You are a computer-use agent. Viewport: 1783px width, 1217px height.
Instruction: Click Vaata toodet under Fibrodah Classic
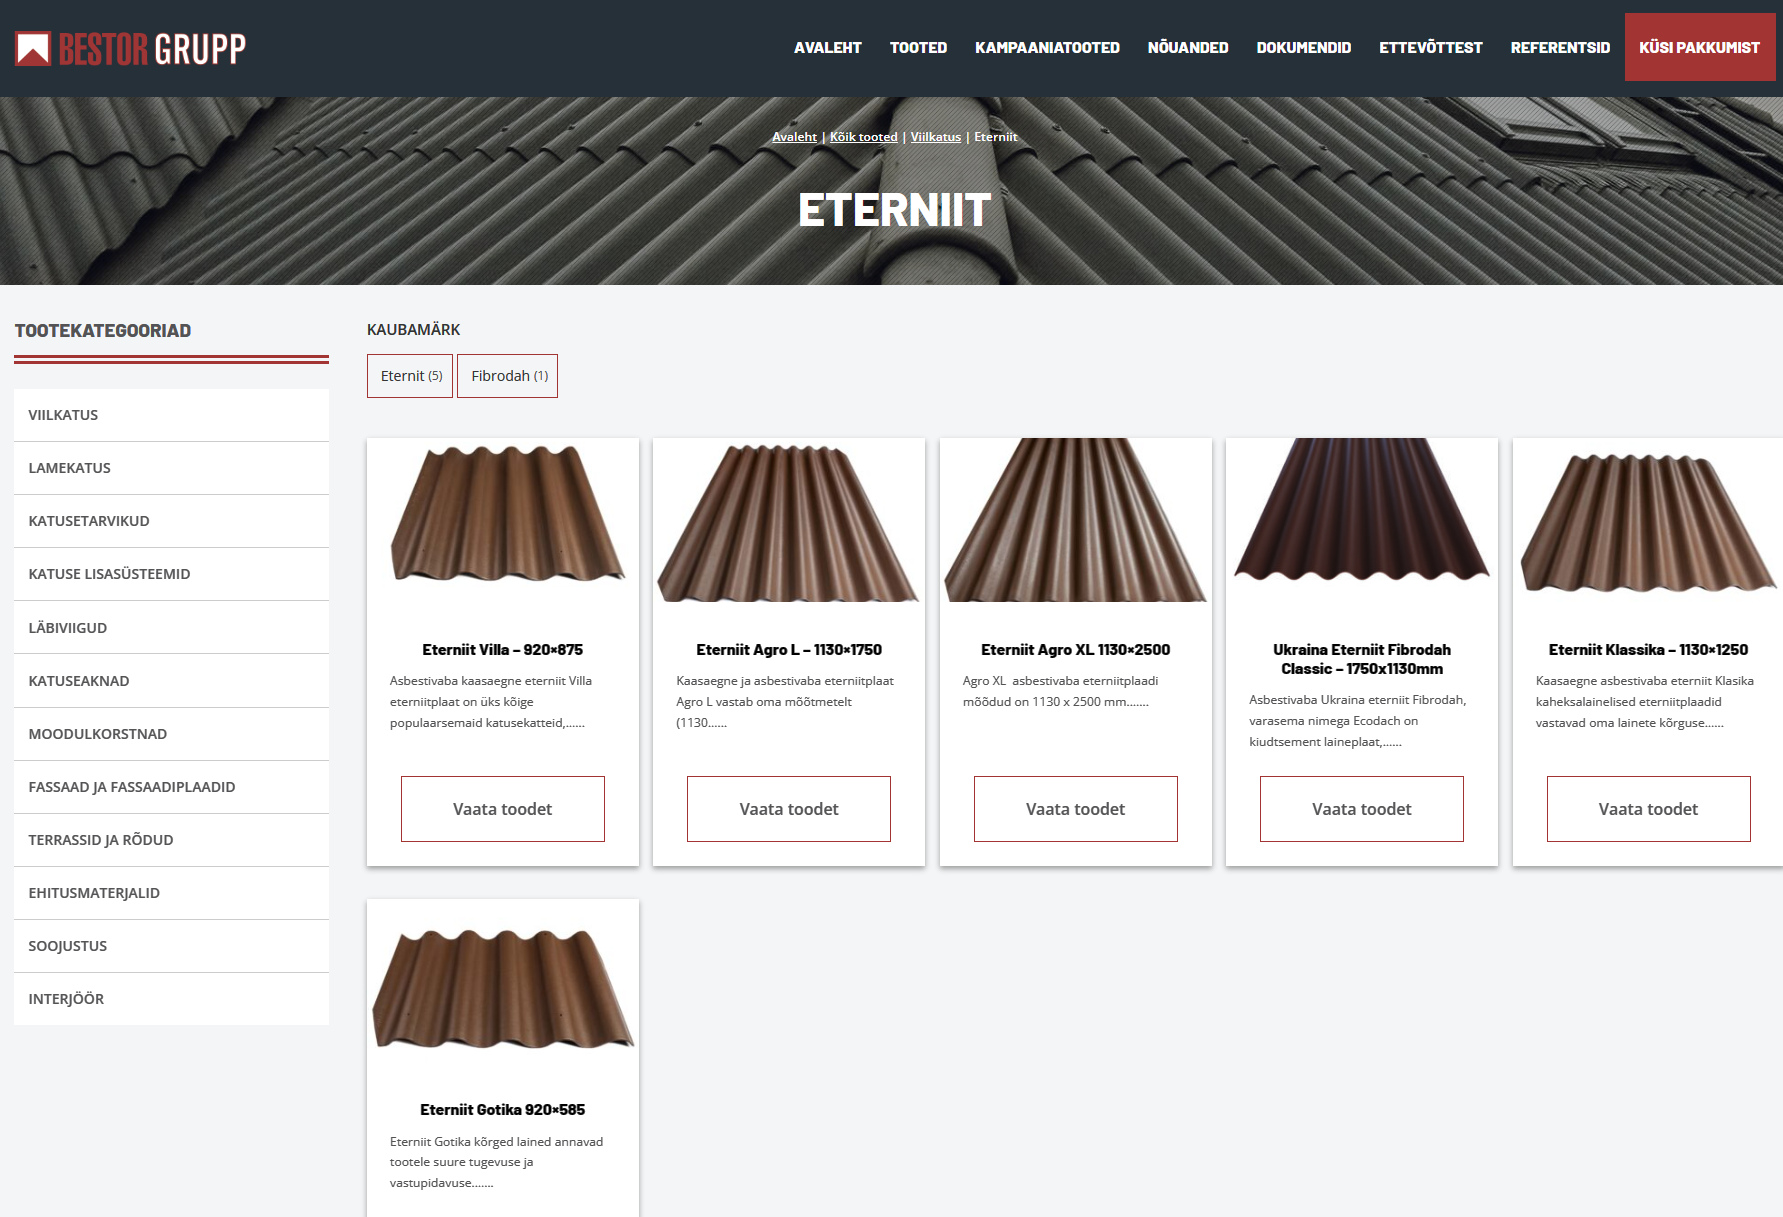(x=1362, y=809)
